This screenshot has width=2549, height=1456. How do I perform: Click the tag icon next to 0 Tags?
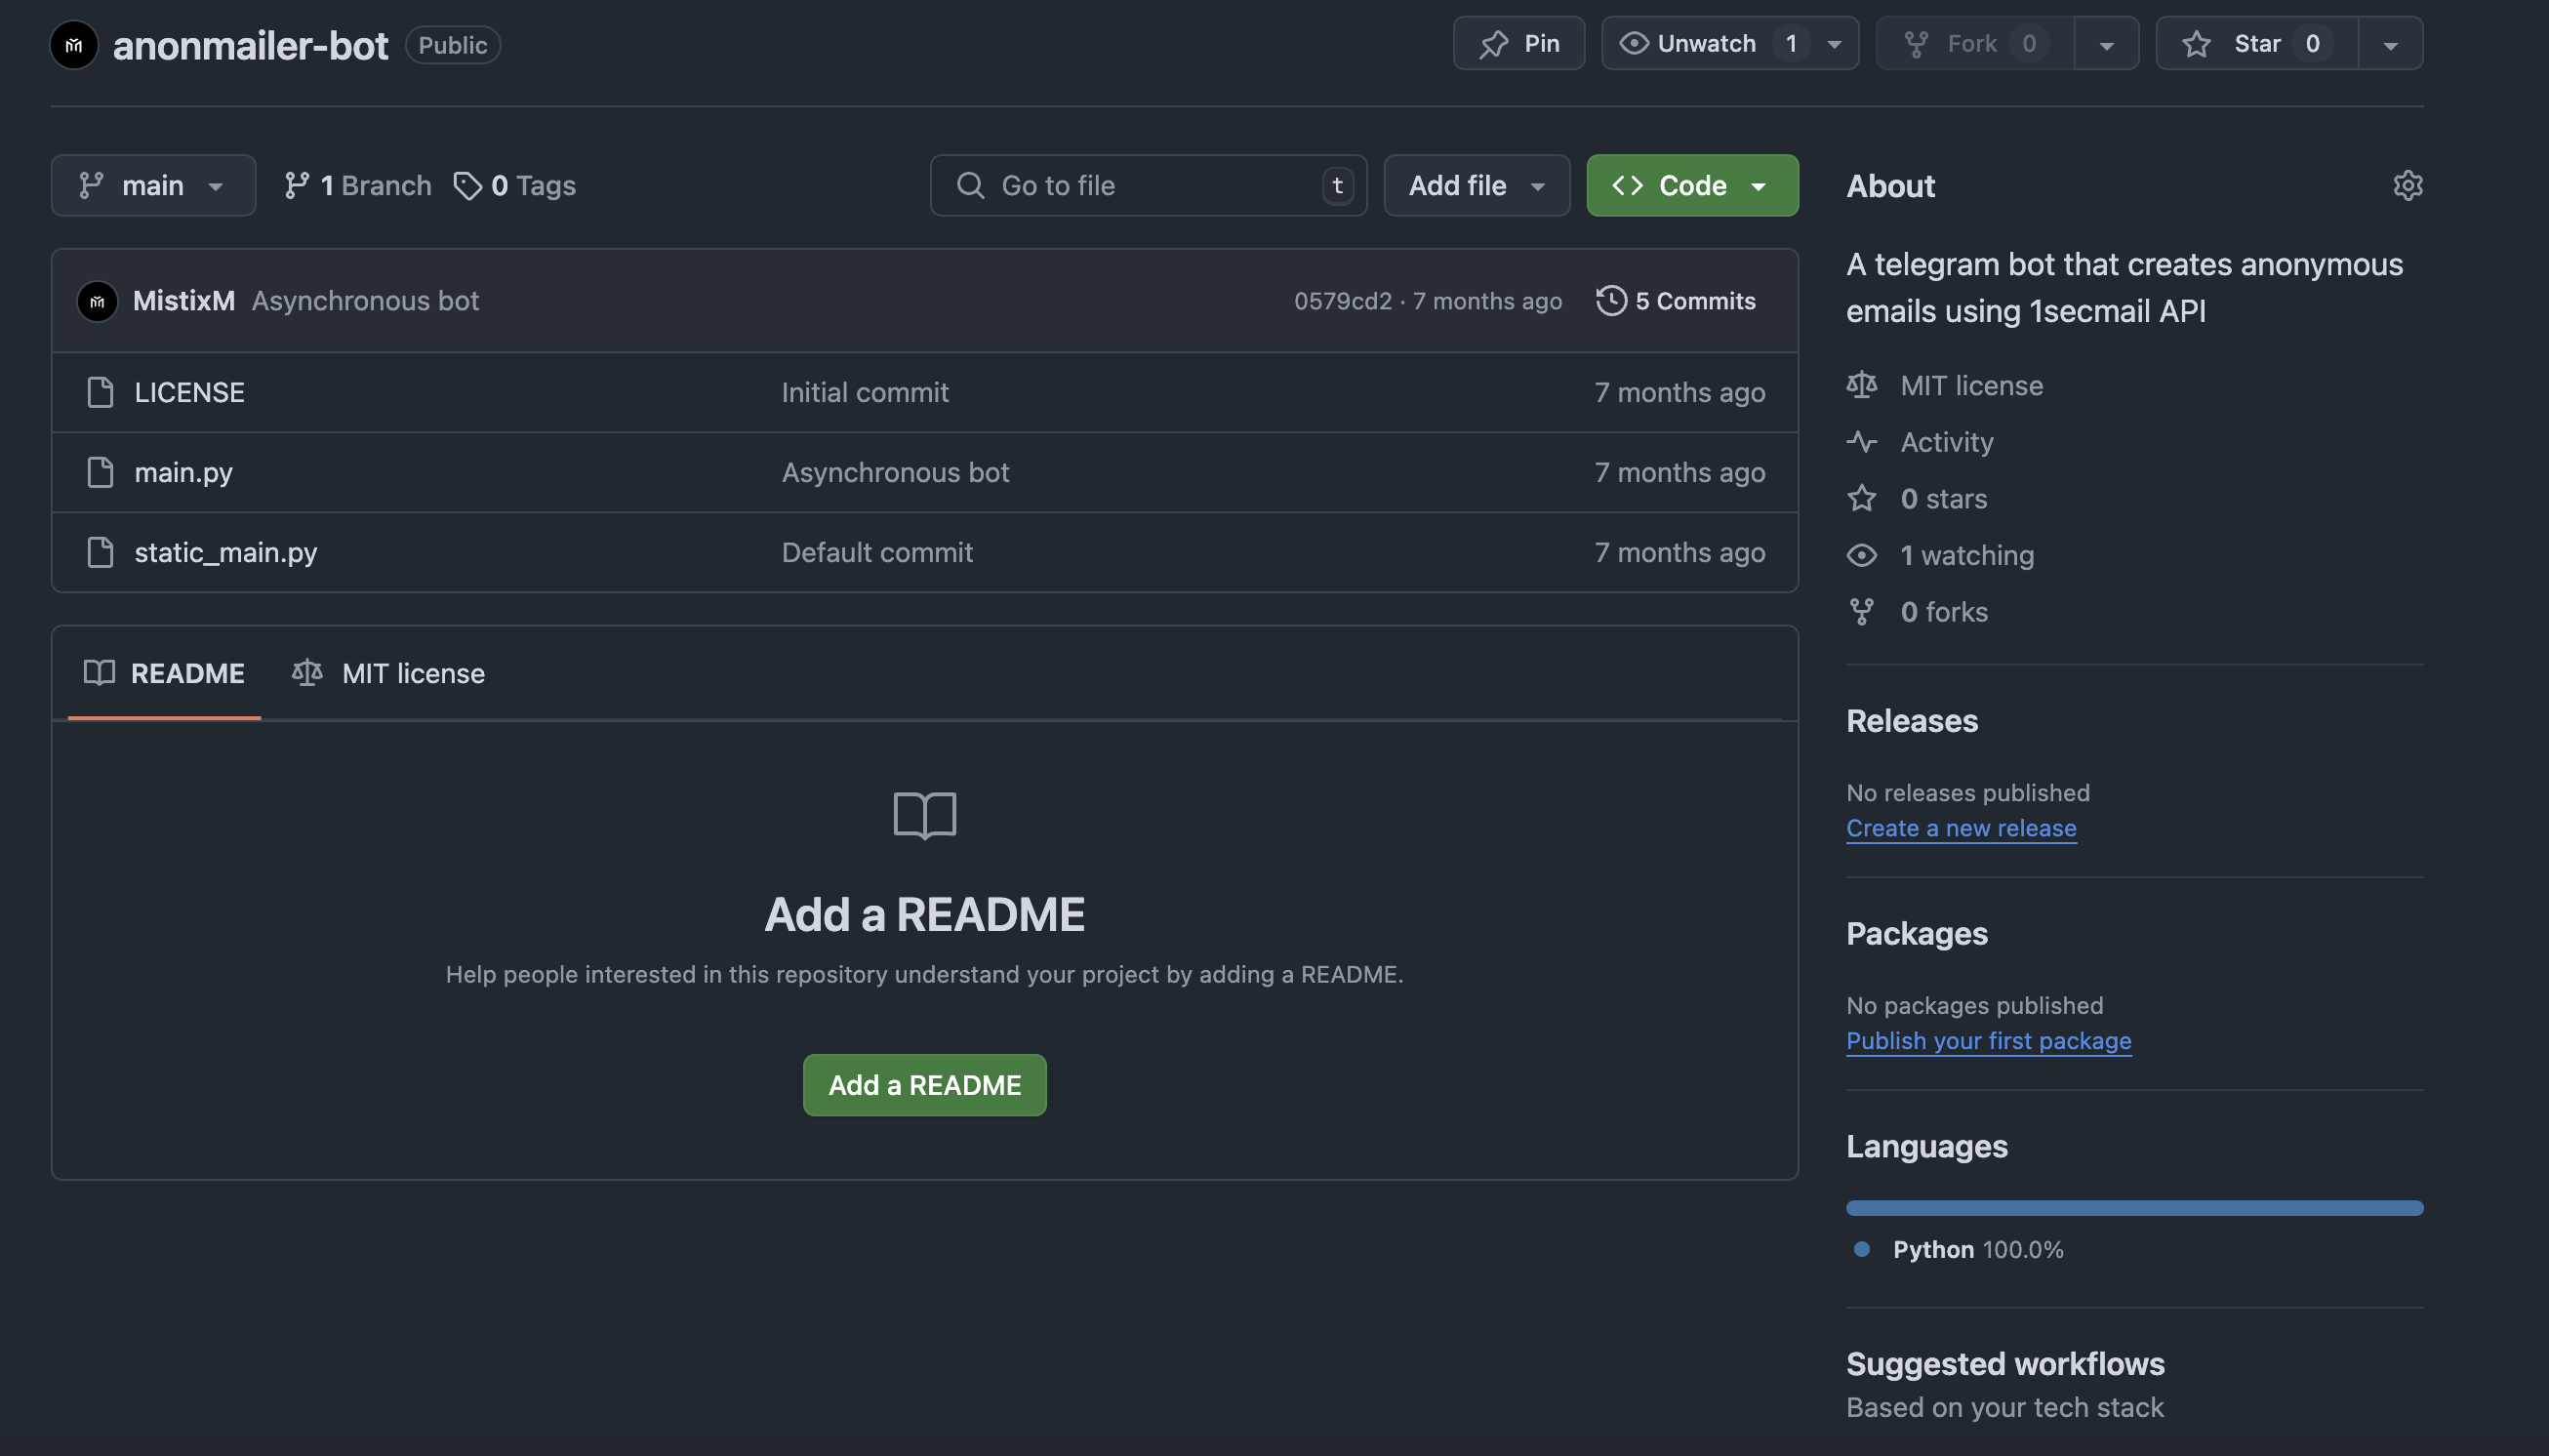click(468, 186)
